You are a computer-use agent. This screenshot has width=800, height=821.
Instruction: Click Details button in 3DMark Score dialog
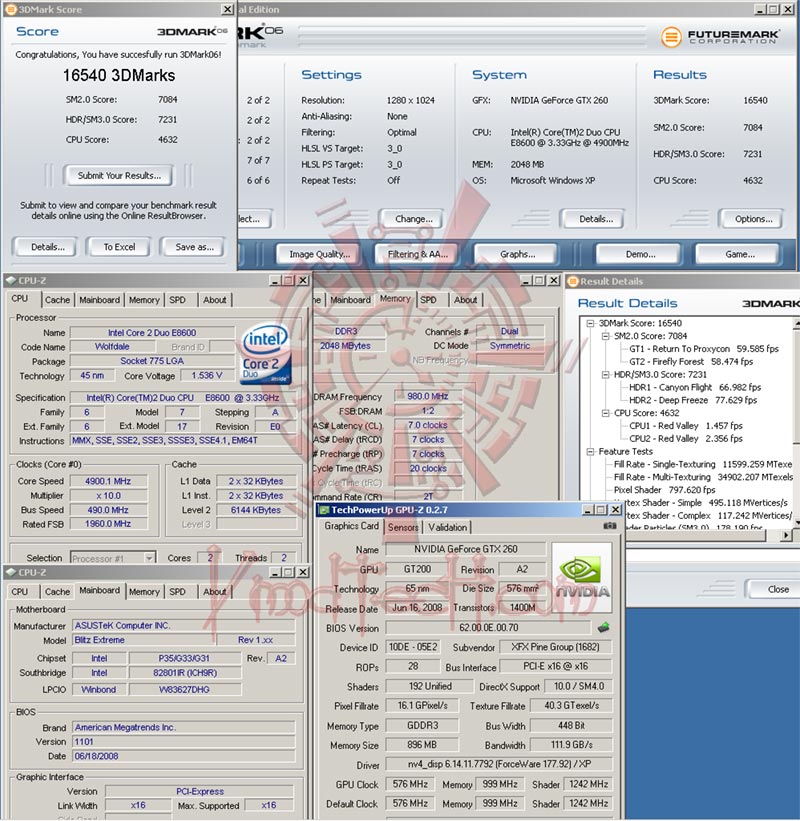click(x=46, y=247)
